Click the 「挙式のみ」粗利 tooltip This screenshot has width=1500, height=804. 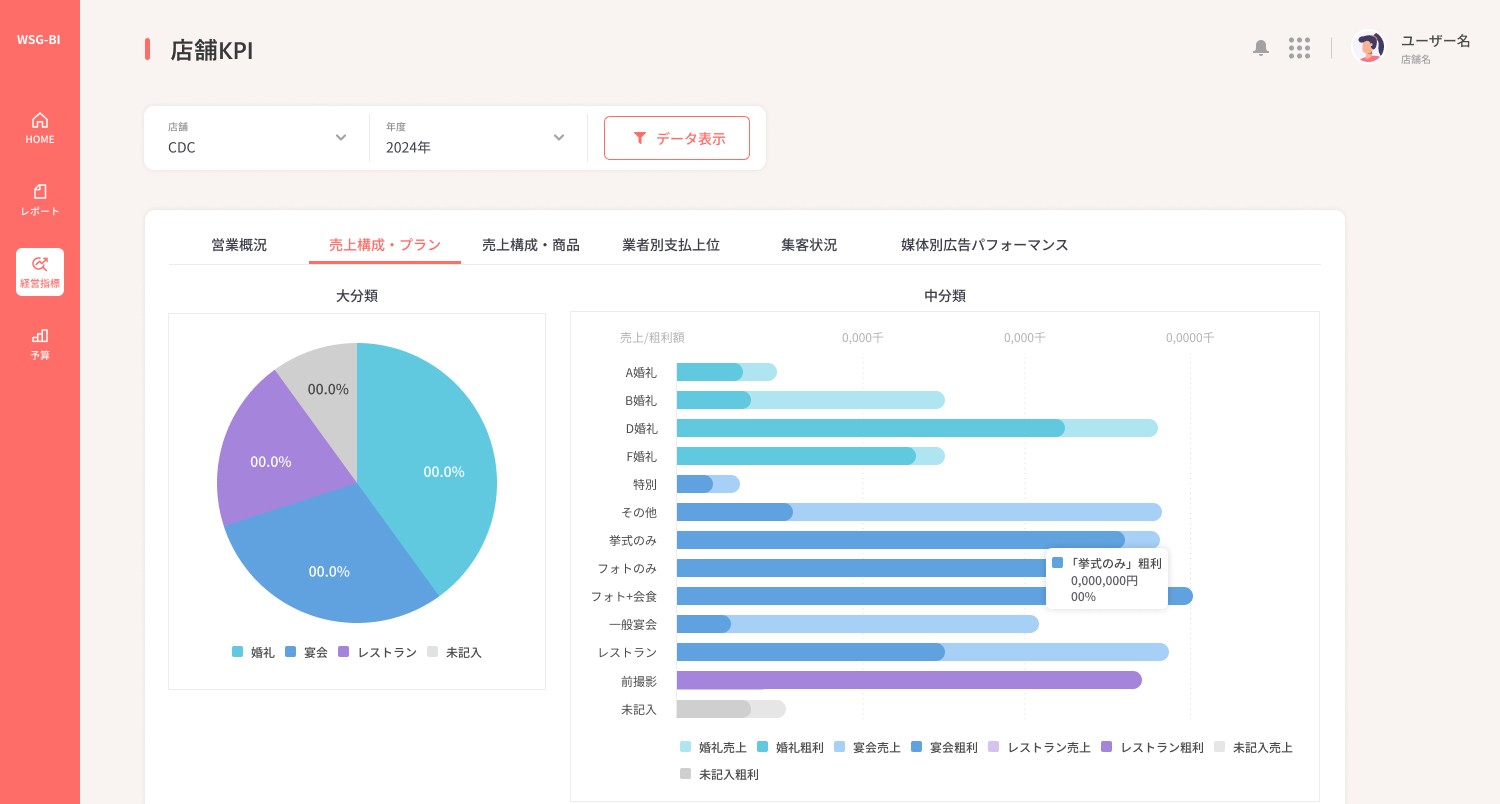pos(1107,579)
